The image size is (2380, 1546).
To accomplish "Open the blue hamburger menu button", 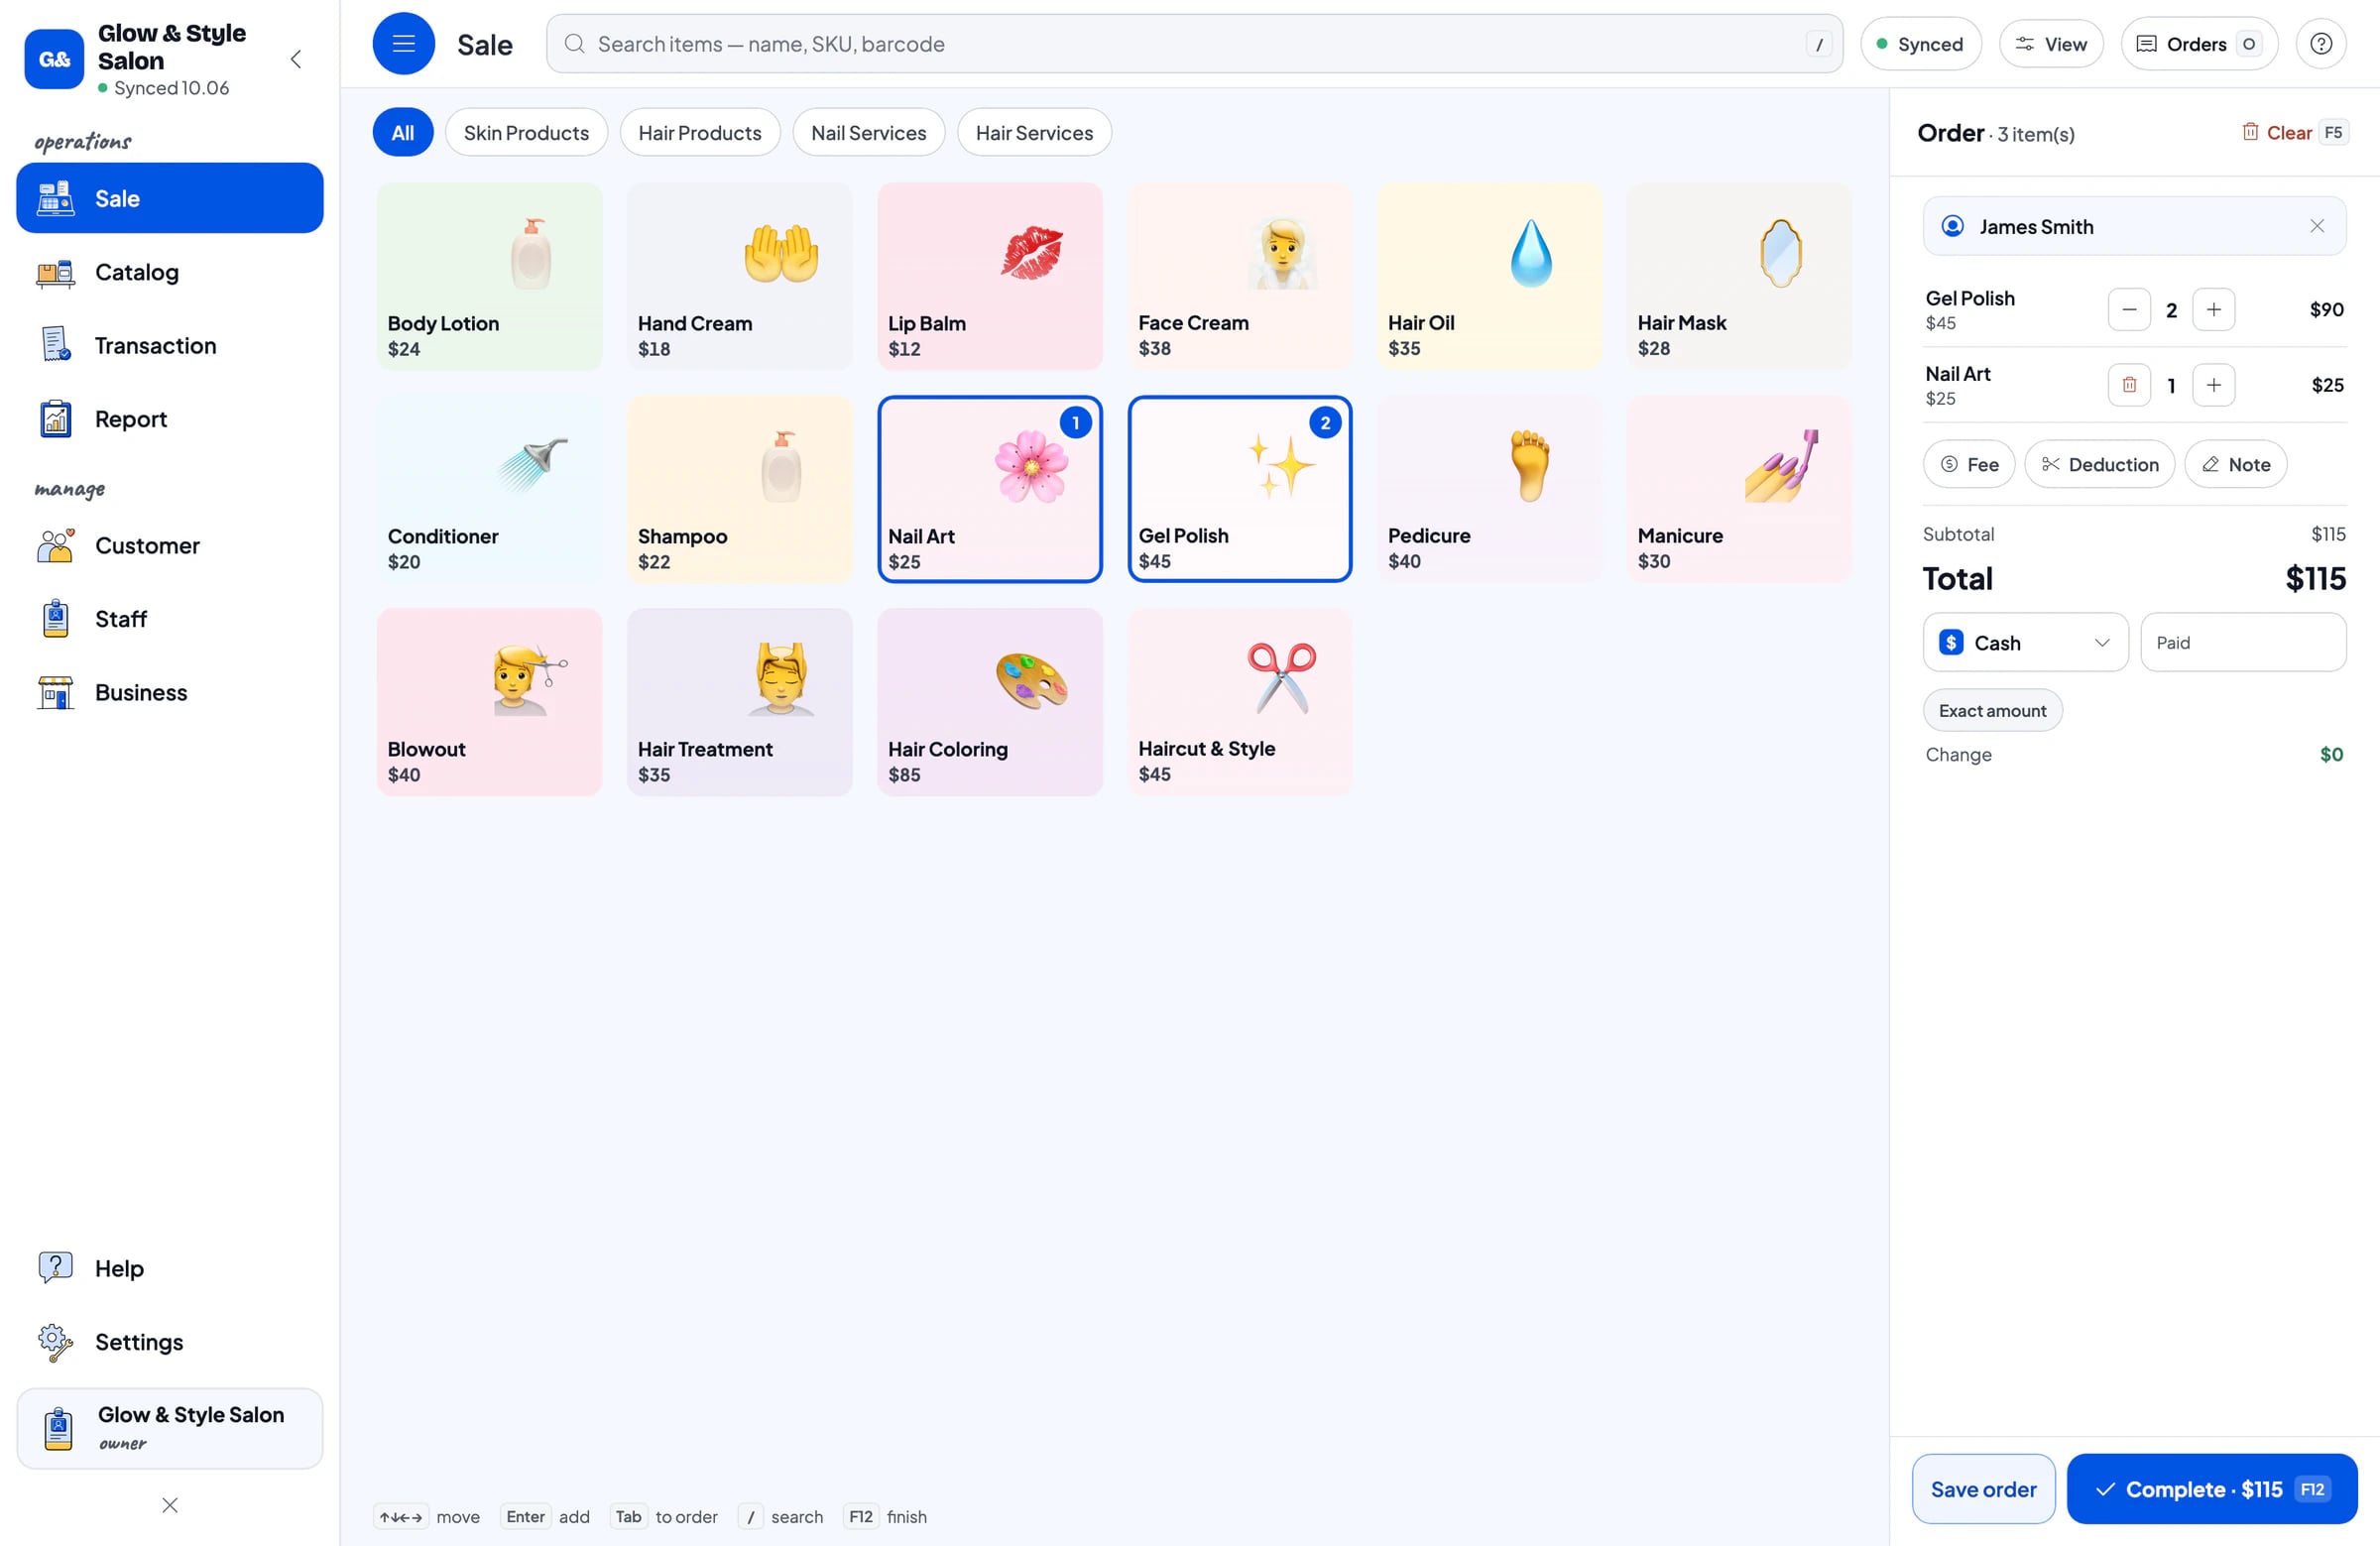I will pyautogui.click(x=403, y=43).
